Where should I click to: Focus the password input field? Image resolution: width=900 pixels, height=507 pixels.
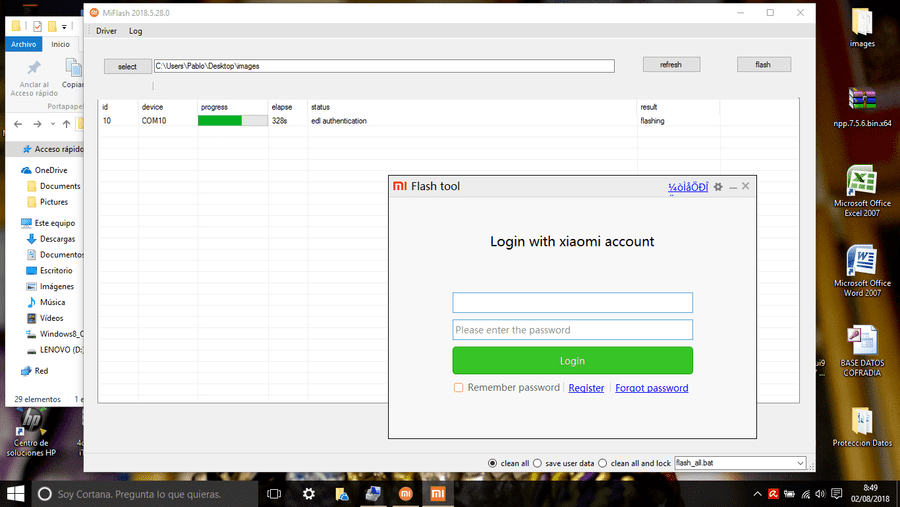pyautogui.click(x=572, y=330)
